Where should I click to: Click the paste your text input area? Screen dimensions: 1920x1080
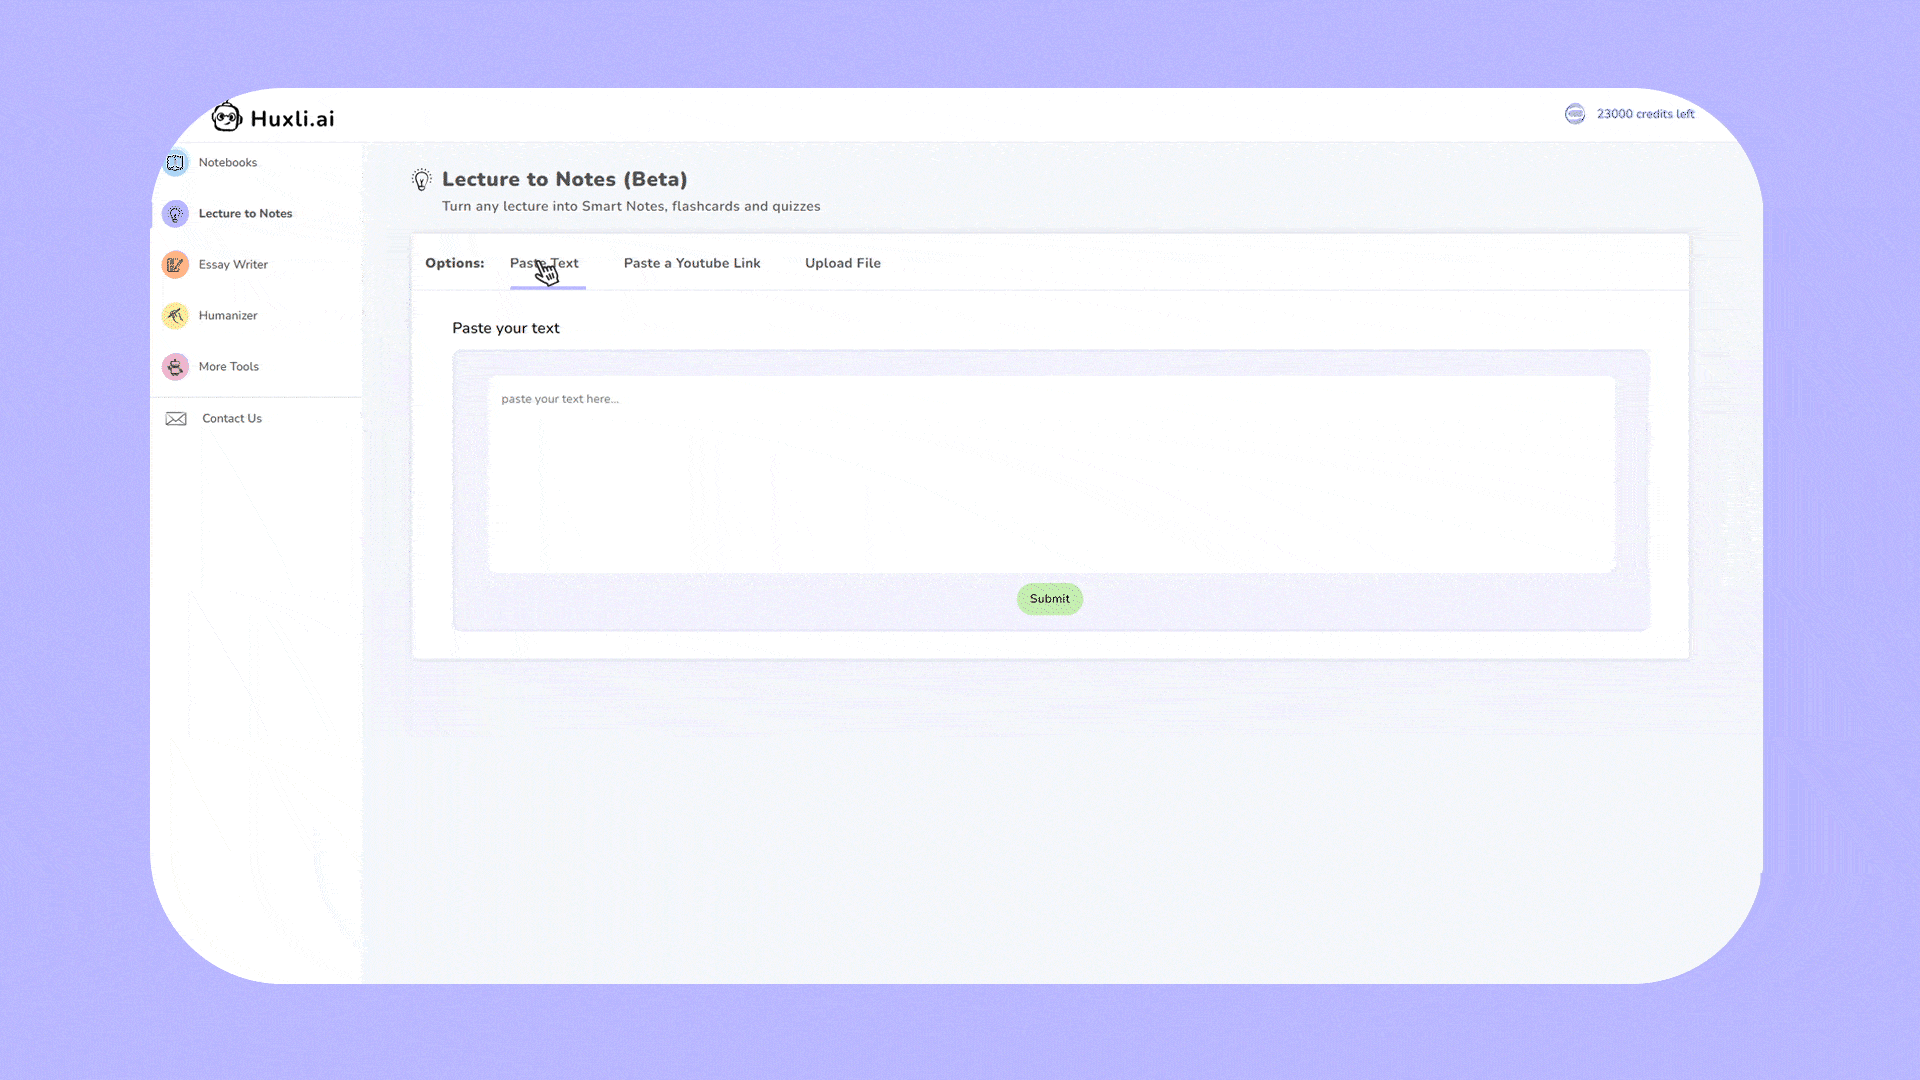click(1051, 474)
